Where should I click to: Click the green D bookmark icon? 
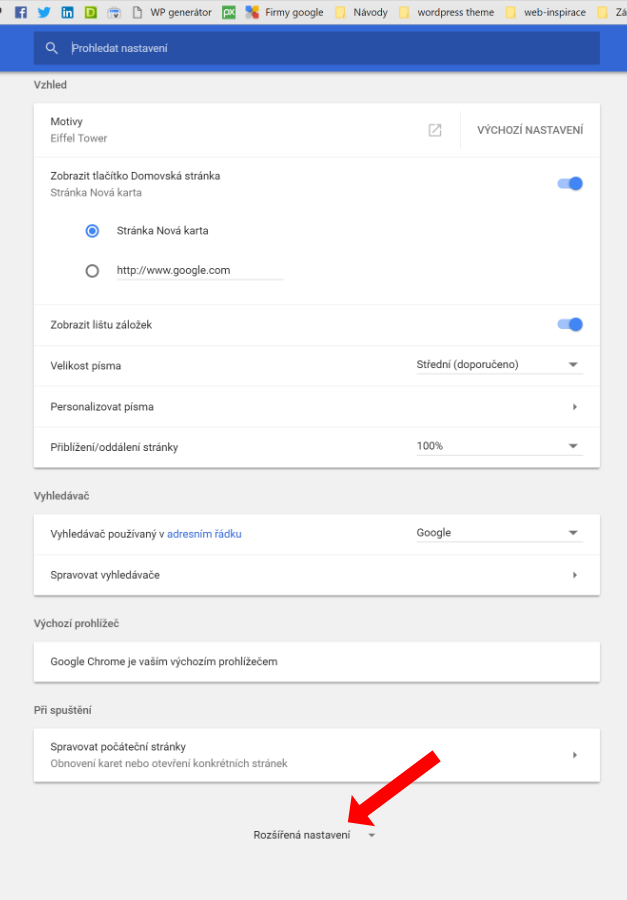pyautogui.click(x=91, y=12)
